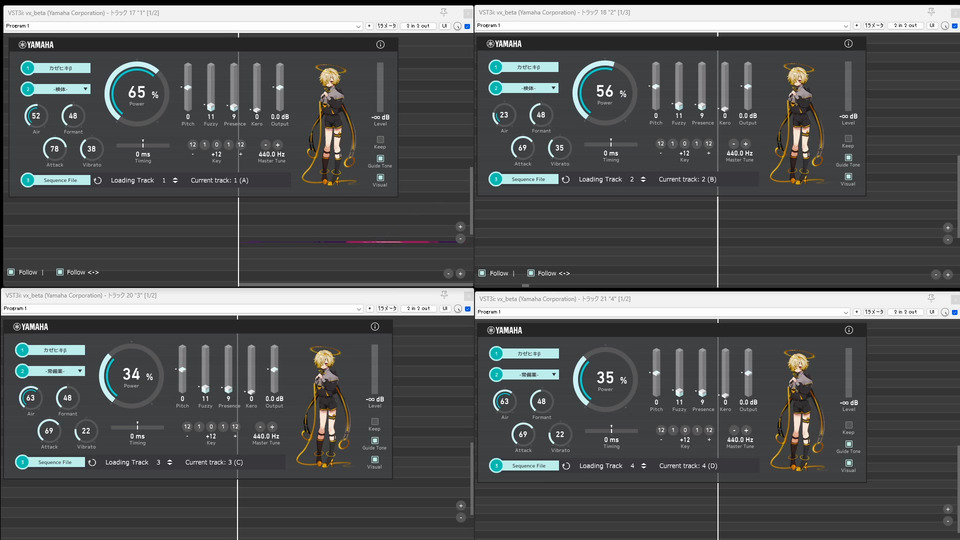Click the Master Tune plus button in track 18 plugin
The height and width of the screenshot is (540, 960).
click(x=745, y=144)
